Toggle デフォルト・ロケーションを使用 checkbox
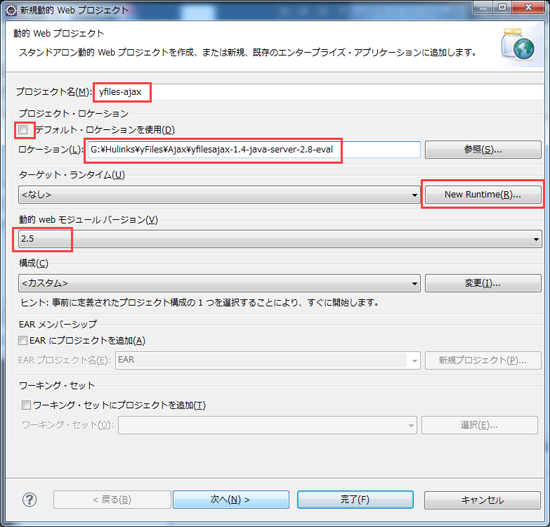The width and height of the screenshot is (550, 527). click(24, 130)
